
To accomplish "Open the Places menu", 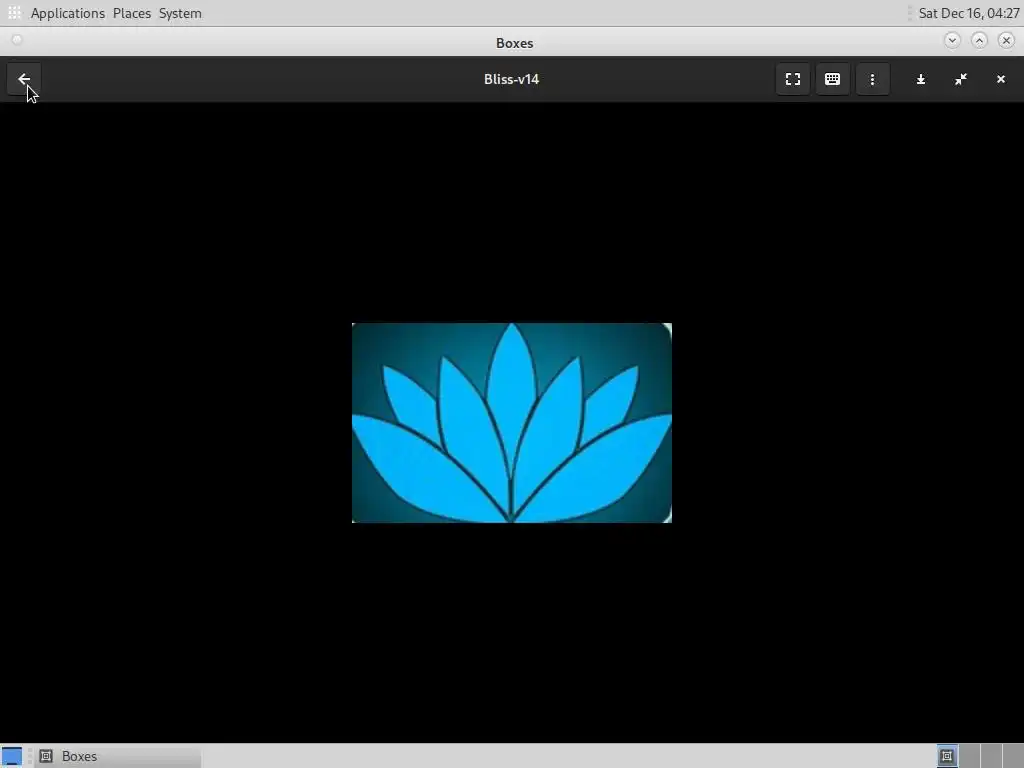I will click(132, 13).
